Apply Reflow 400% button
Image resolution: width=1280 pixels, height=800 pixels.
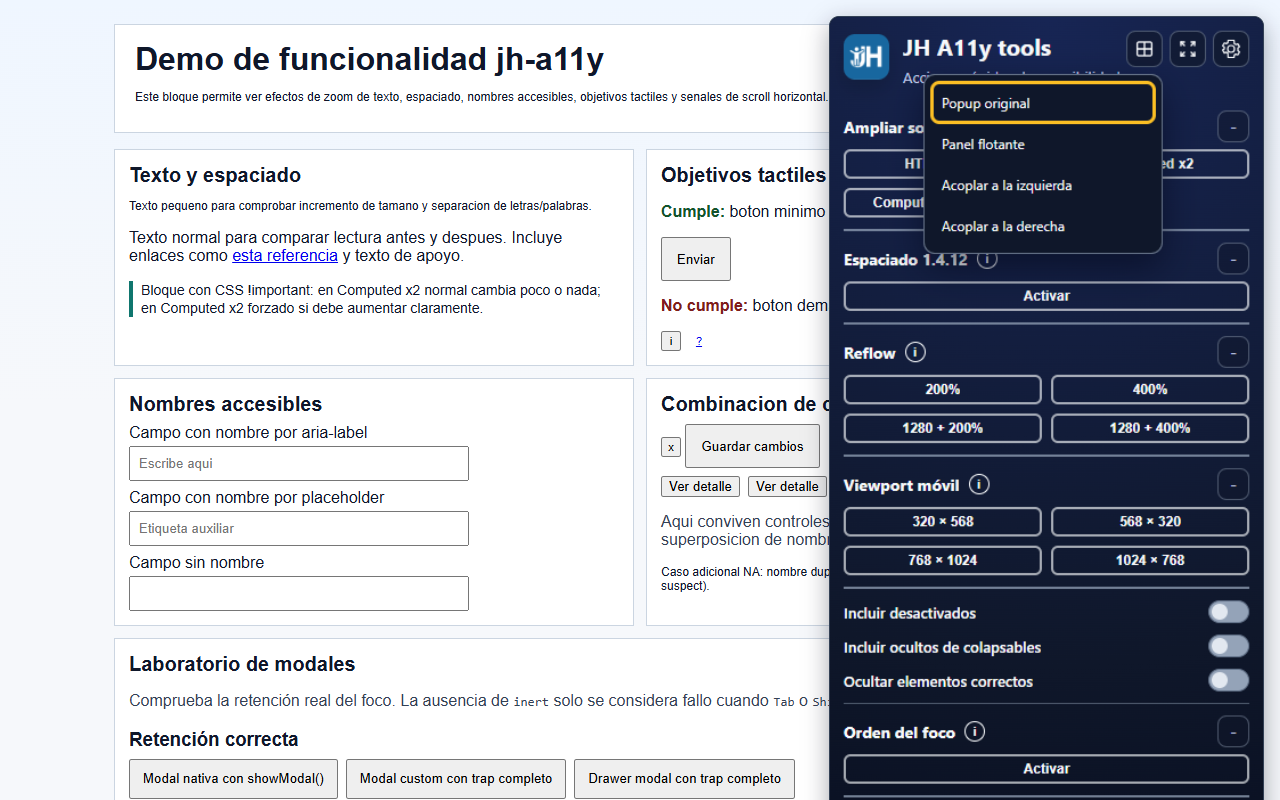pyautogui.click(x=1150, y=389)
